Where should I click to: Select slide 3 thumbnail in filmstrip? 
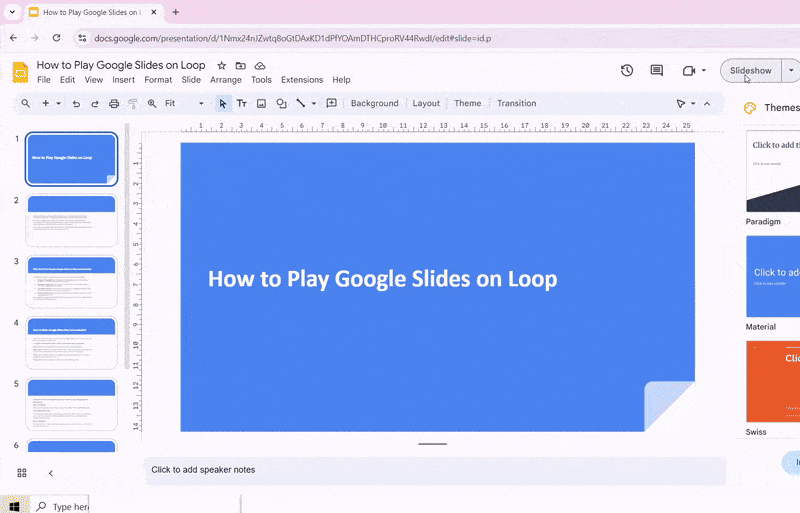71,282
